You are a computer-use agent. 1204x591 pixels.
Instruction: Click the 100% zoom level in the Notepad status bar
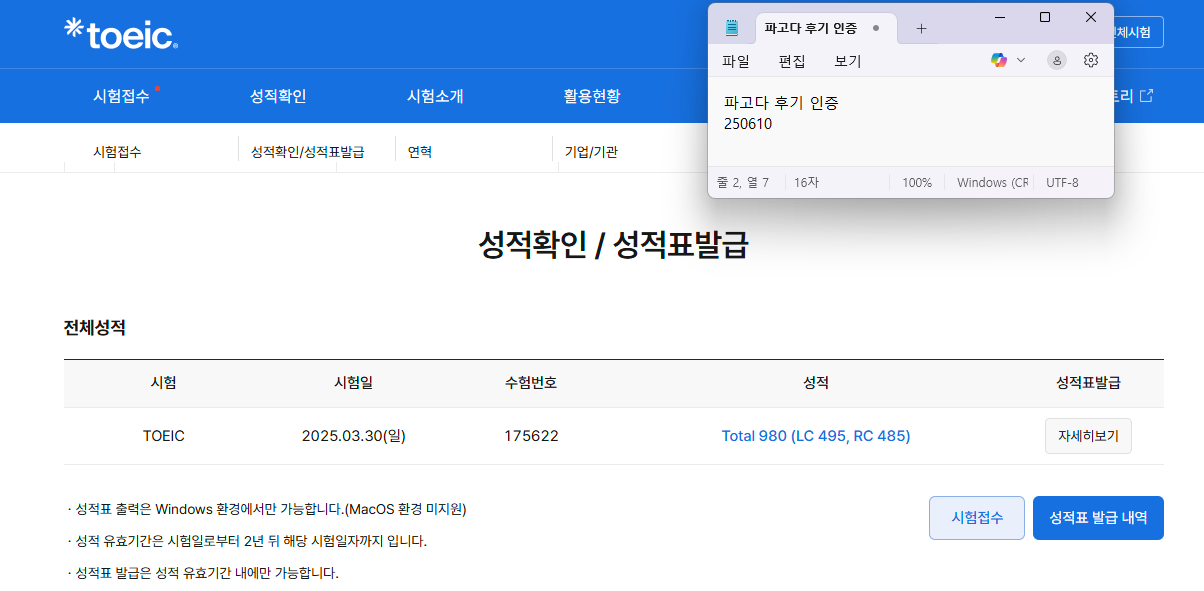pos(917,183)
